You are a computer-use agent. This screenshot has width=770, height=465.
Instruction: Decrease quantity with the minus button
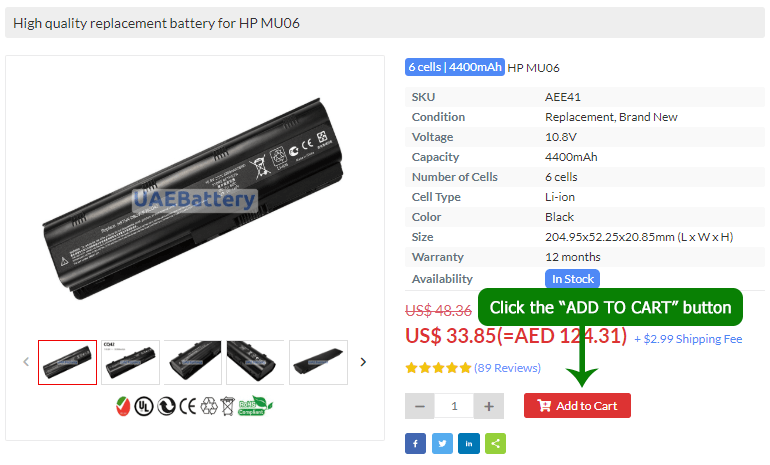(x=419, y=406)
